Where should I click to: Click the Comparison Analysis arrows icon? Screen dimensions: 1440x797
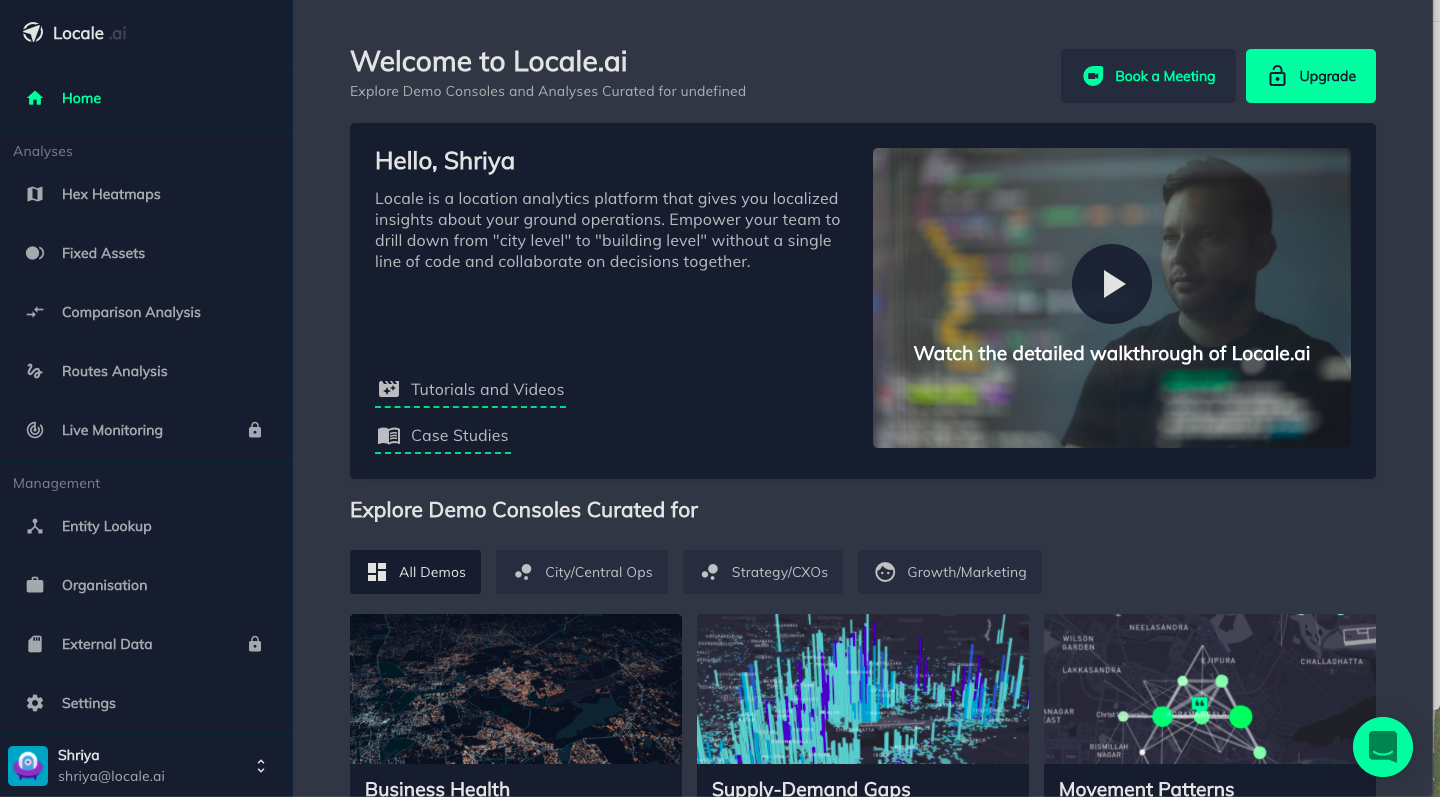(x=35, y=312)
